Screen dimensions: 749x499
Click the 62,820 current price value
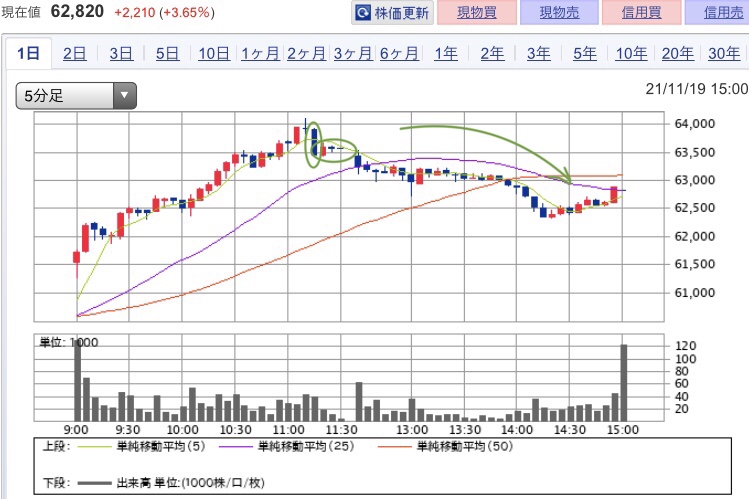pyautogui.click(x=77, y=11)
